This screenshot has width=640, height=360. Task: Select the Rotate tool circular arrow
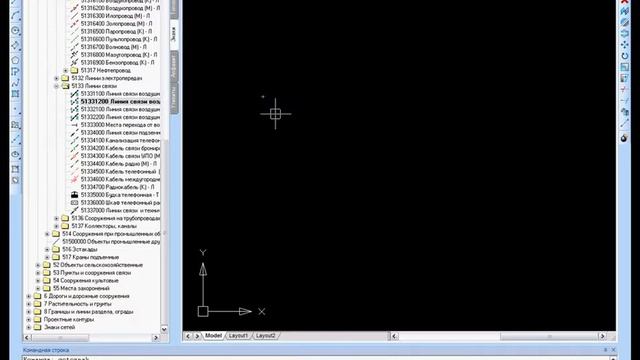[624, 56]
